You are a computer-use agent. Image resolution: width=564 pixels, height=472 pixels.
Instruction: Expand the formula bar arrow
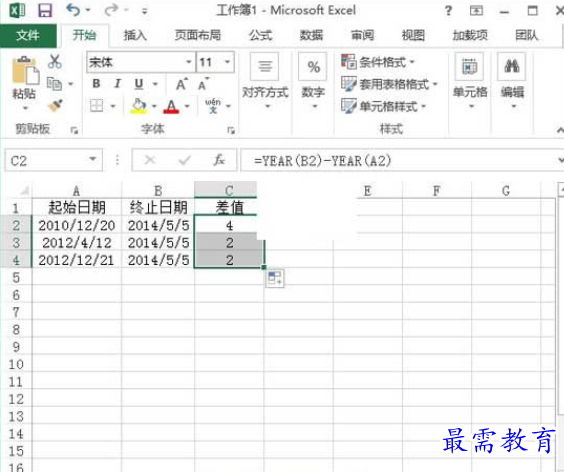pyautogui.click(x=560, y=160)
